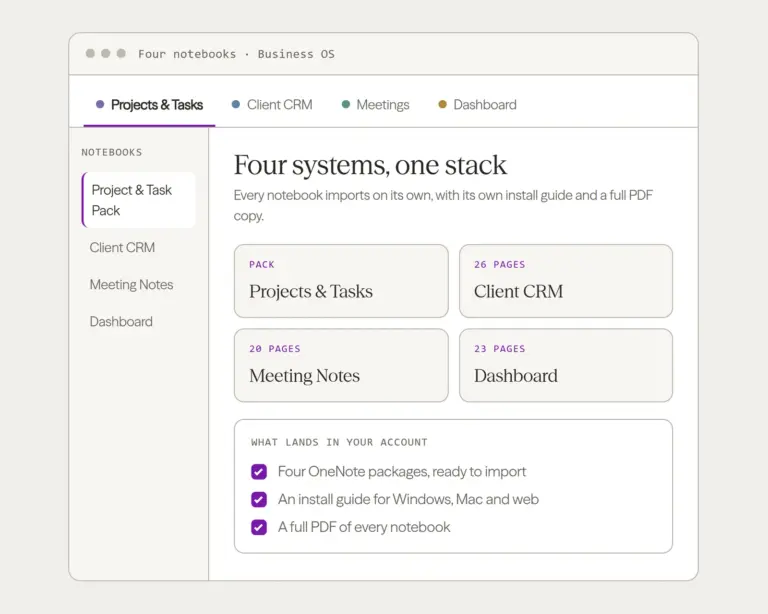Click the purple dot beside Projects & Tasks

coord(100,104)
